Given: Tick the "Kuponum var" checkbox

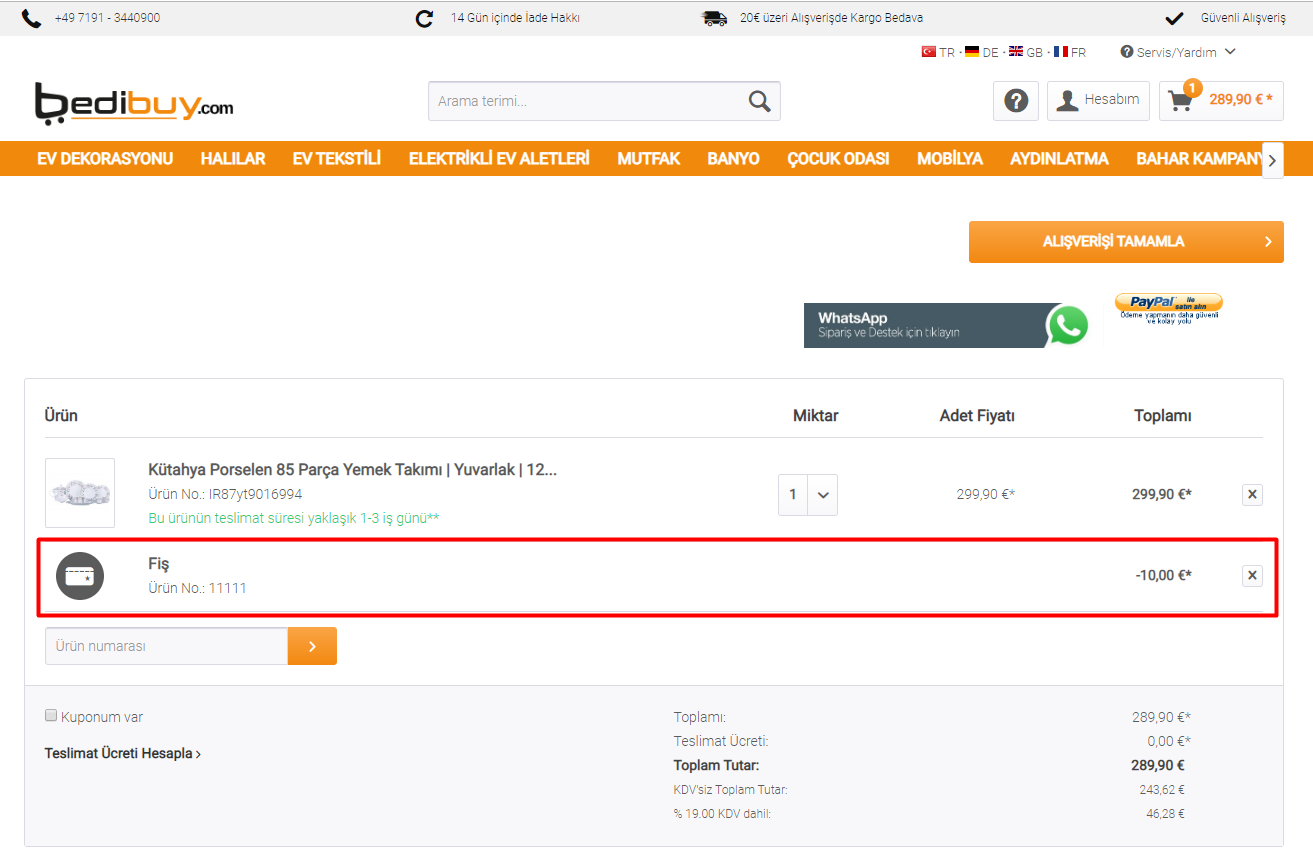Looking at the screenshot, I should point(51,715).
